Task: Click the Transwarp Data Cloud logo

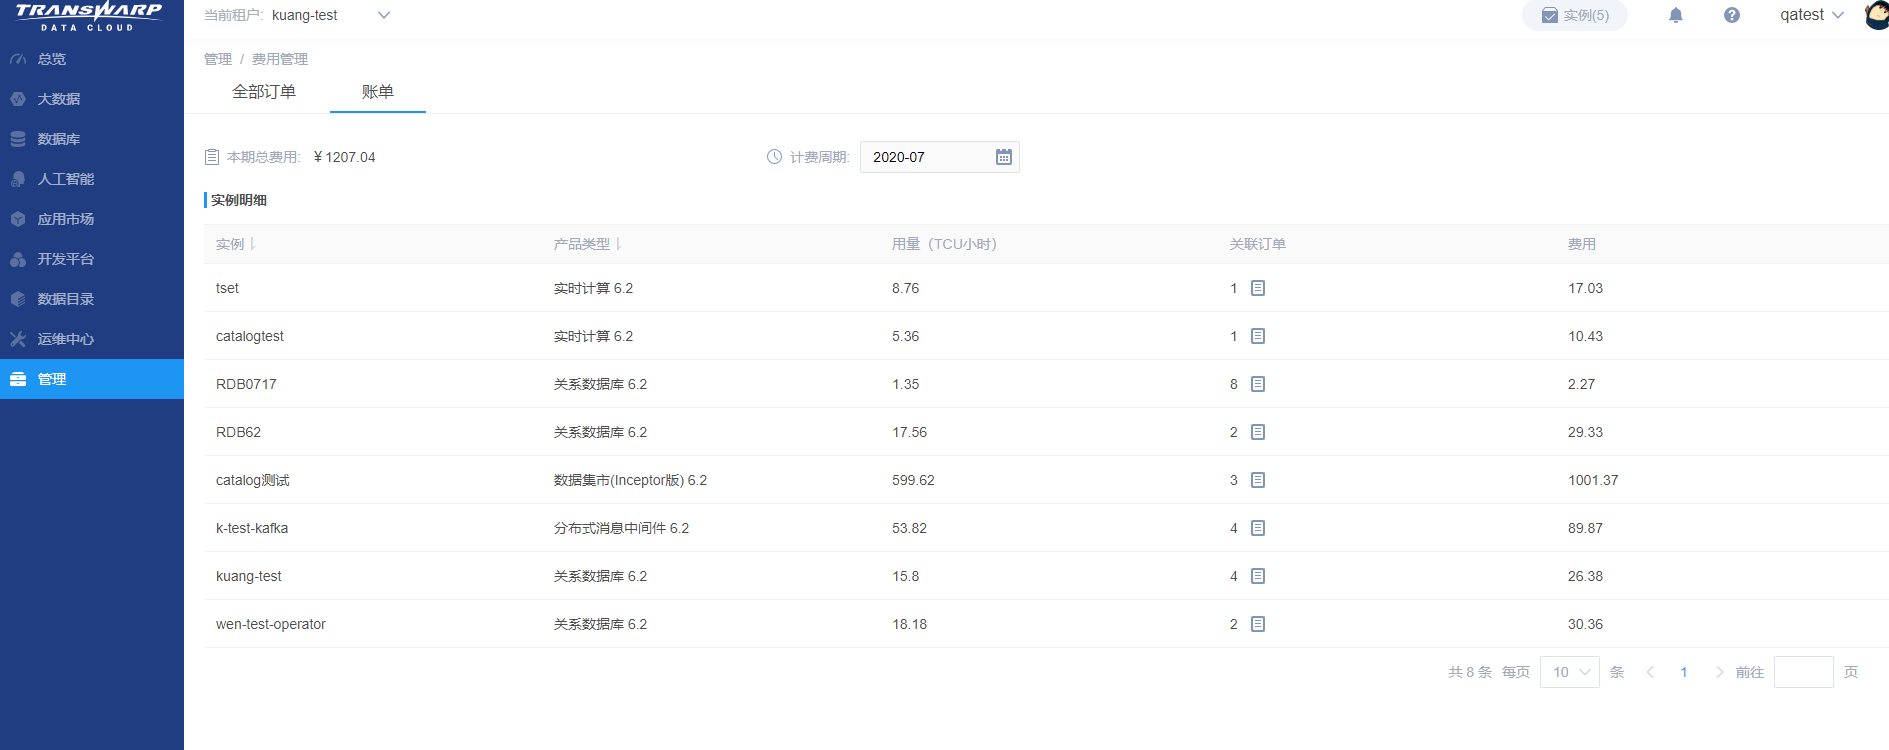Action: 89,17
